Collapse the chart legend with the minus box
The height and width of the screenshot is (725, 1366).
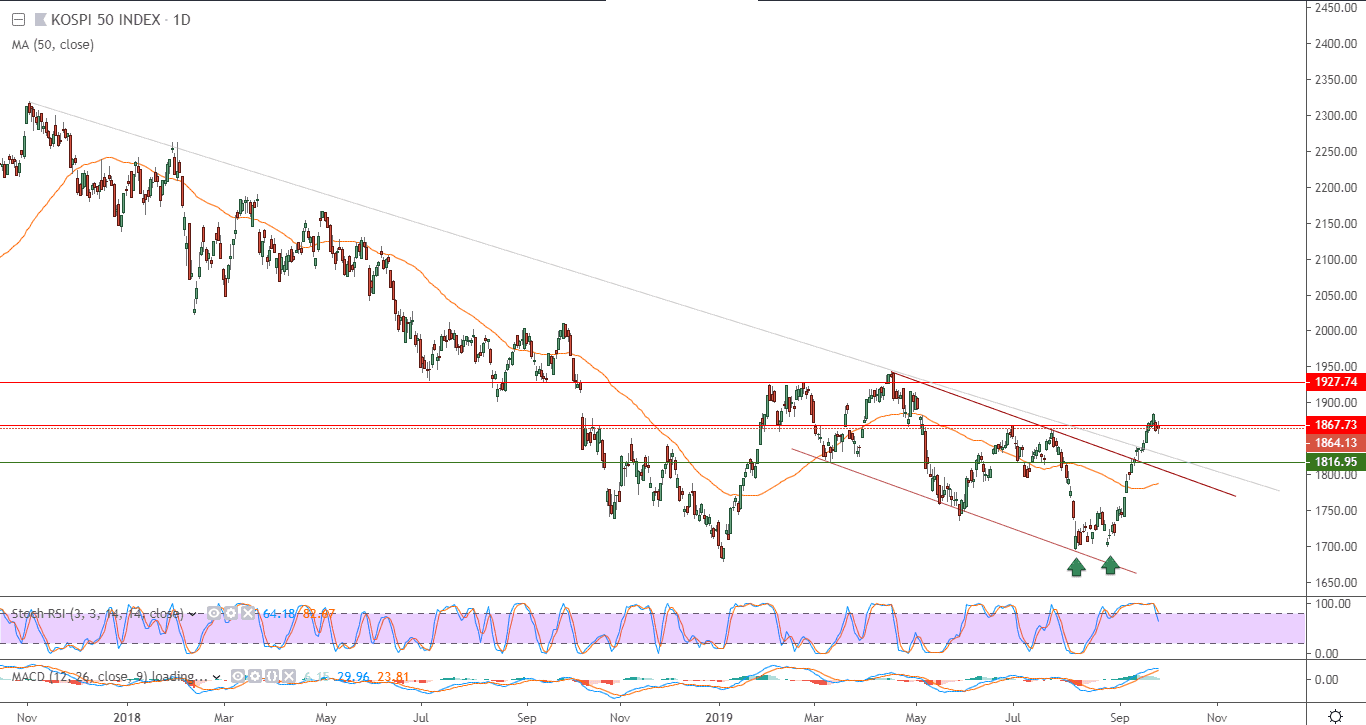18,20
